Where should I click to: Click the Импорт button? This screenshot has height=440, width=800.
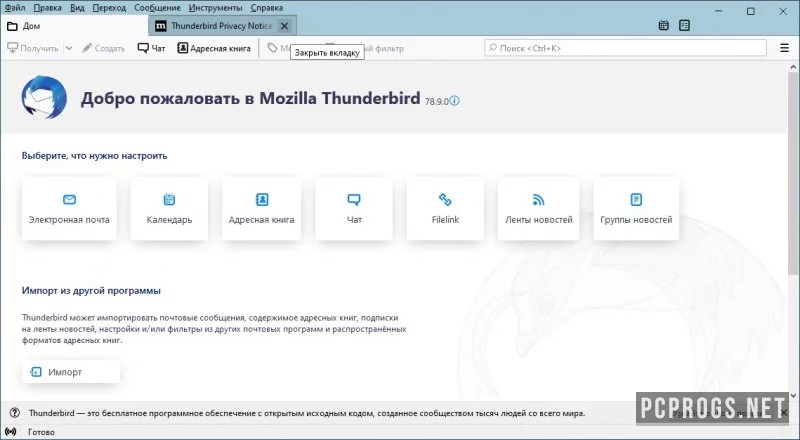(71, 372)
